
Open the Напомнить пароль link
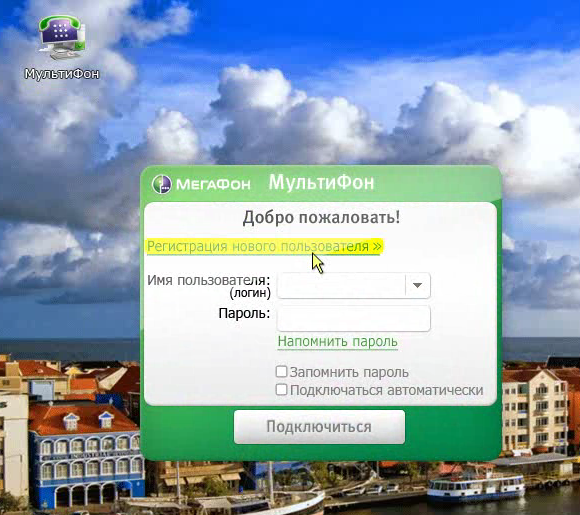point(338,341)
